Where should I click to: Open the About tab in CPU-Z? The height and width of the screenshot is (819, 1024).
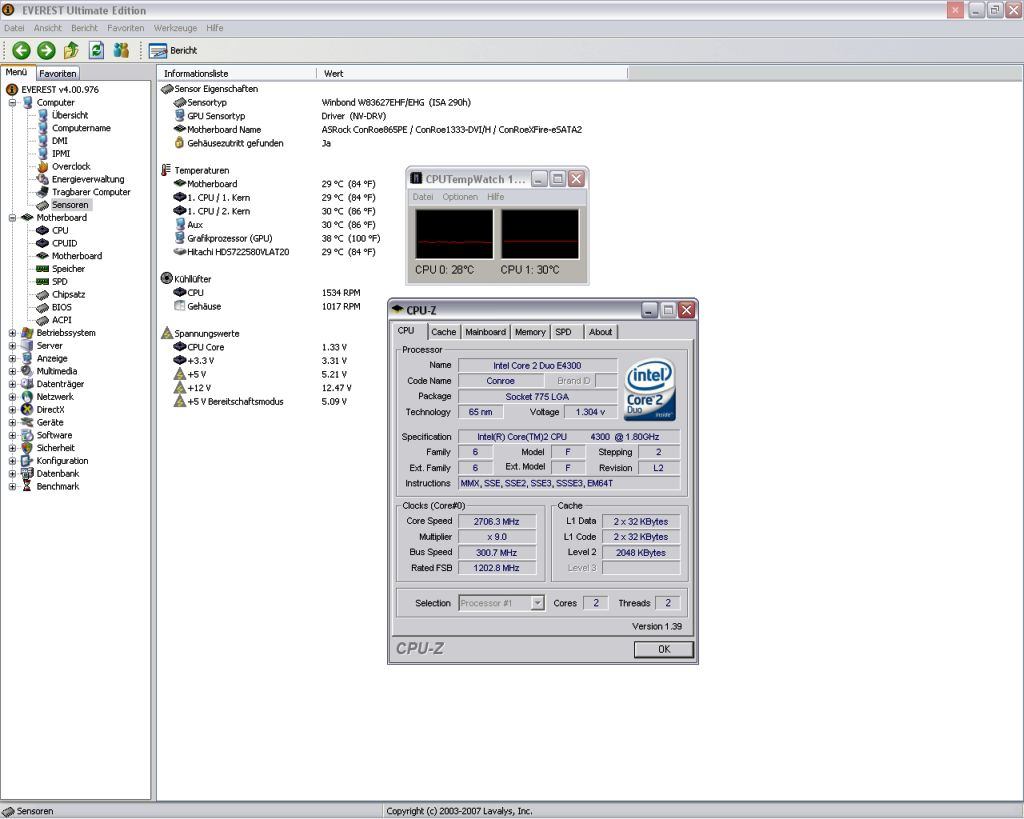tap(600, 332)
